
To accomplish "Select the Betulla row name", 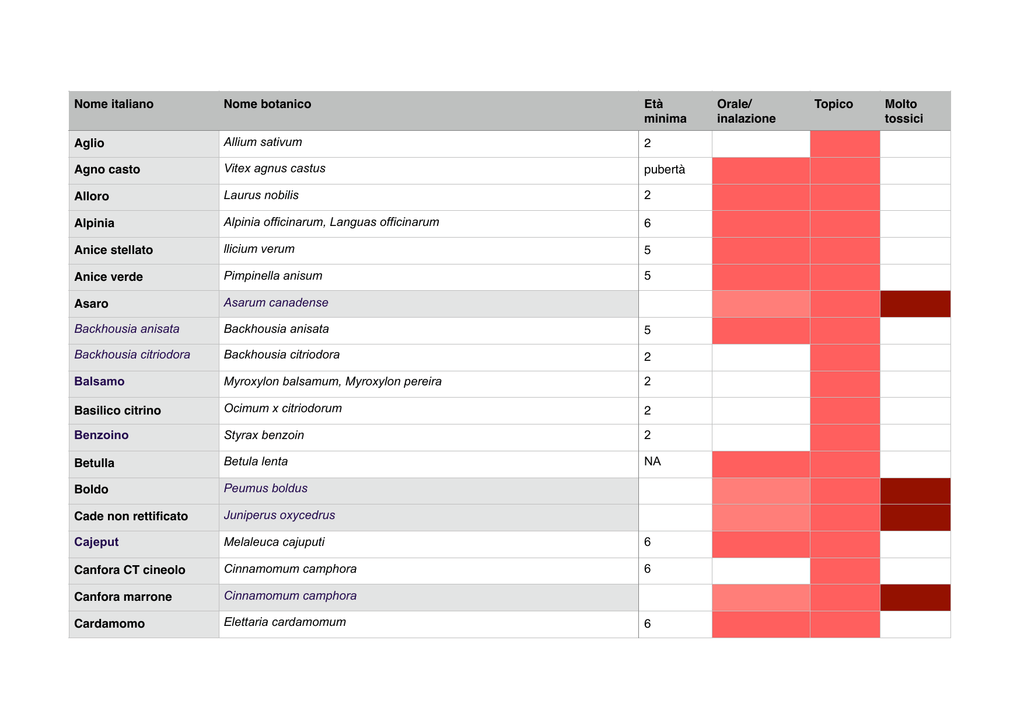I will 94,463.
